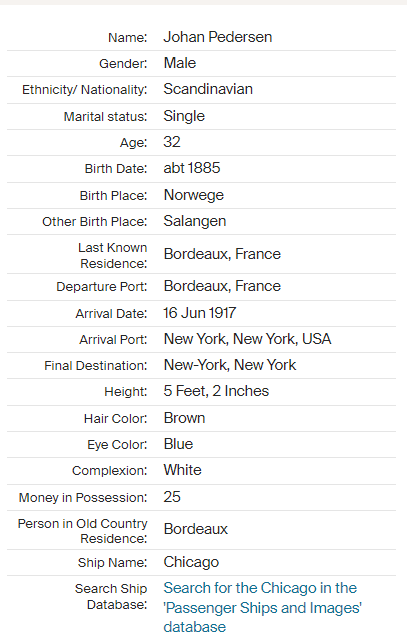This screenshot has height=642, width=407.
Task: Click the Ship Name value Chicago
Action: point(191,562)
